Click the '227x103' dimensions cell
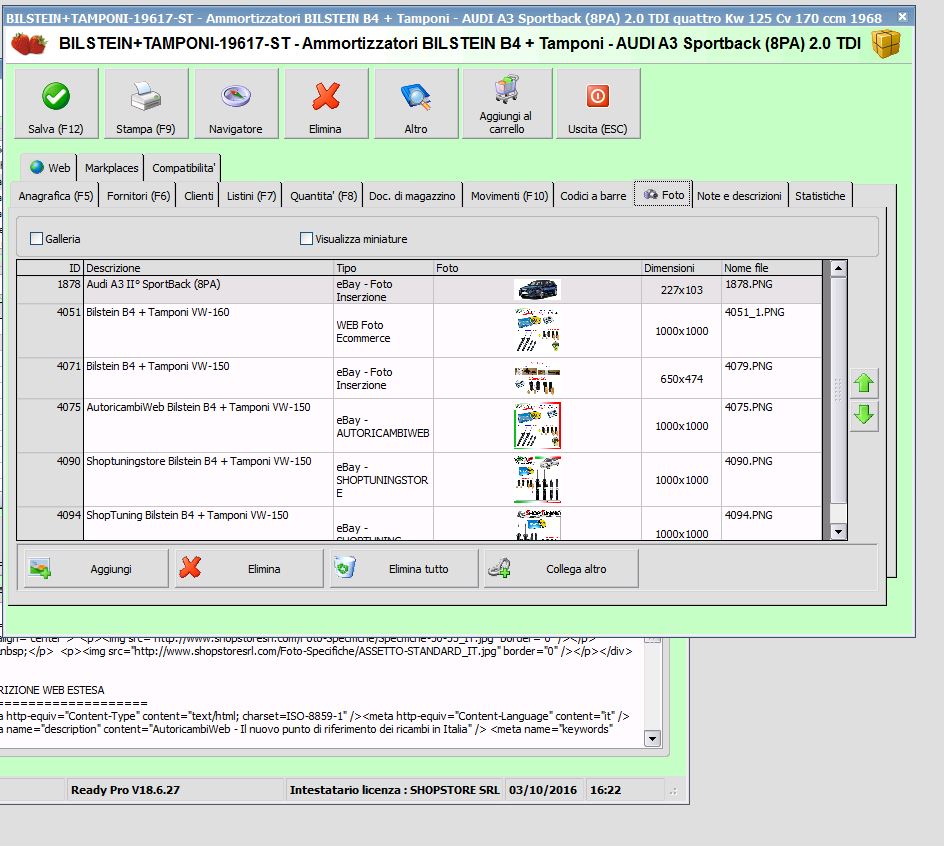944x846 pixels. click(x=682, y=290)
